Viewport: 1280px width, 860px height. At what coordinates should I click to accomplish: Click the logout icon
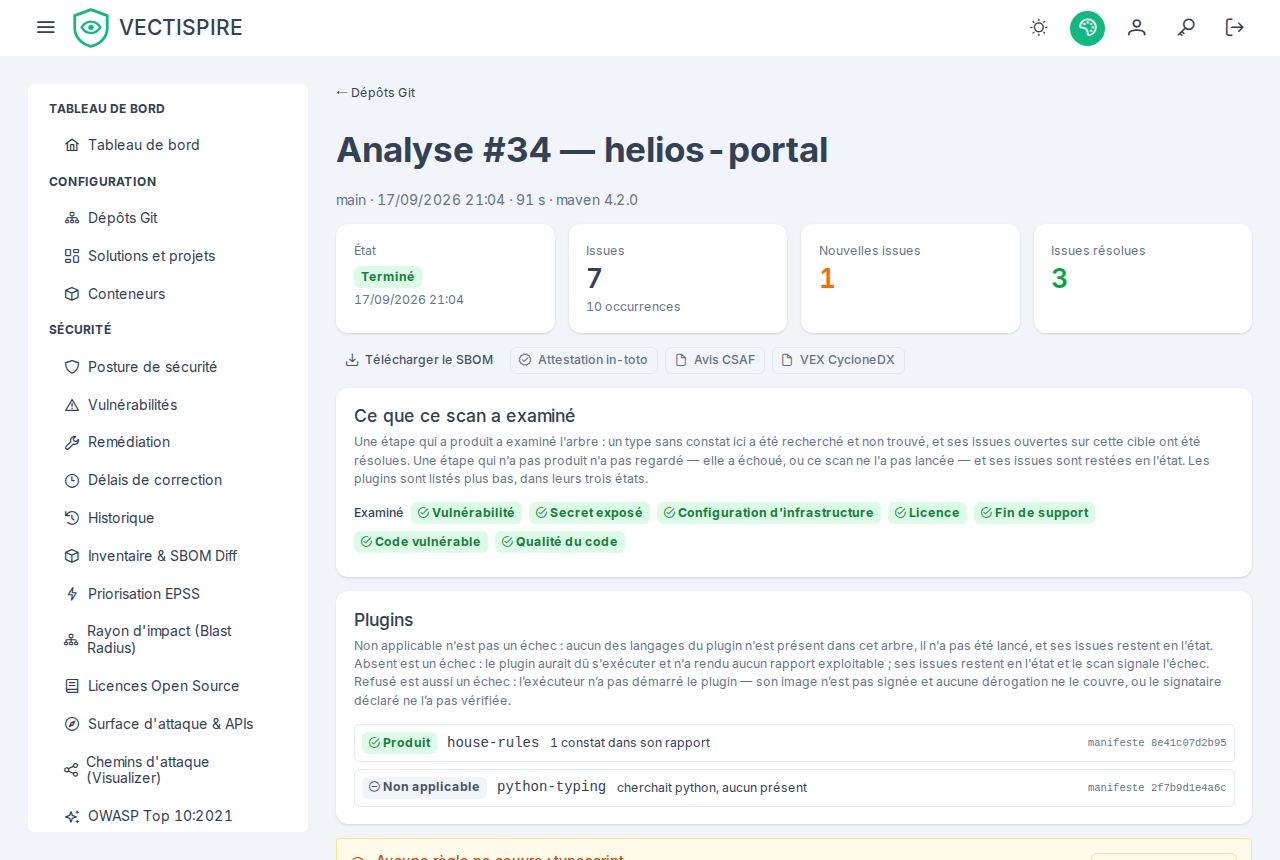1235,28
